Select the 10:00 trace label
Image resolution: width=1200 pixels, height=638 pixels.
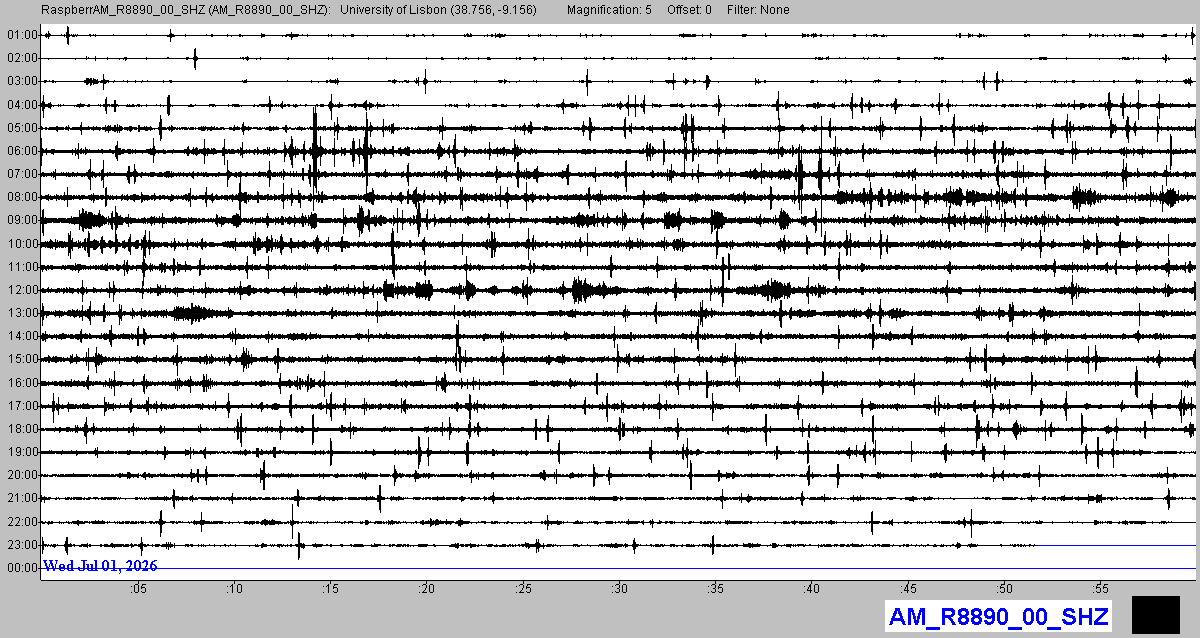tap(22, 244)
